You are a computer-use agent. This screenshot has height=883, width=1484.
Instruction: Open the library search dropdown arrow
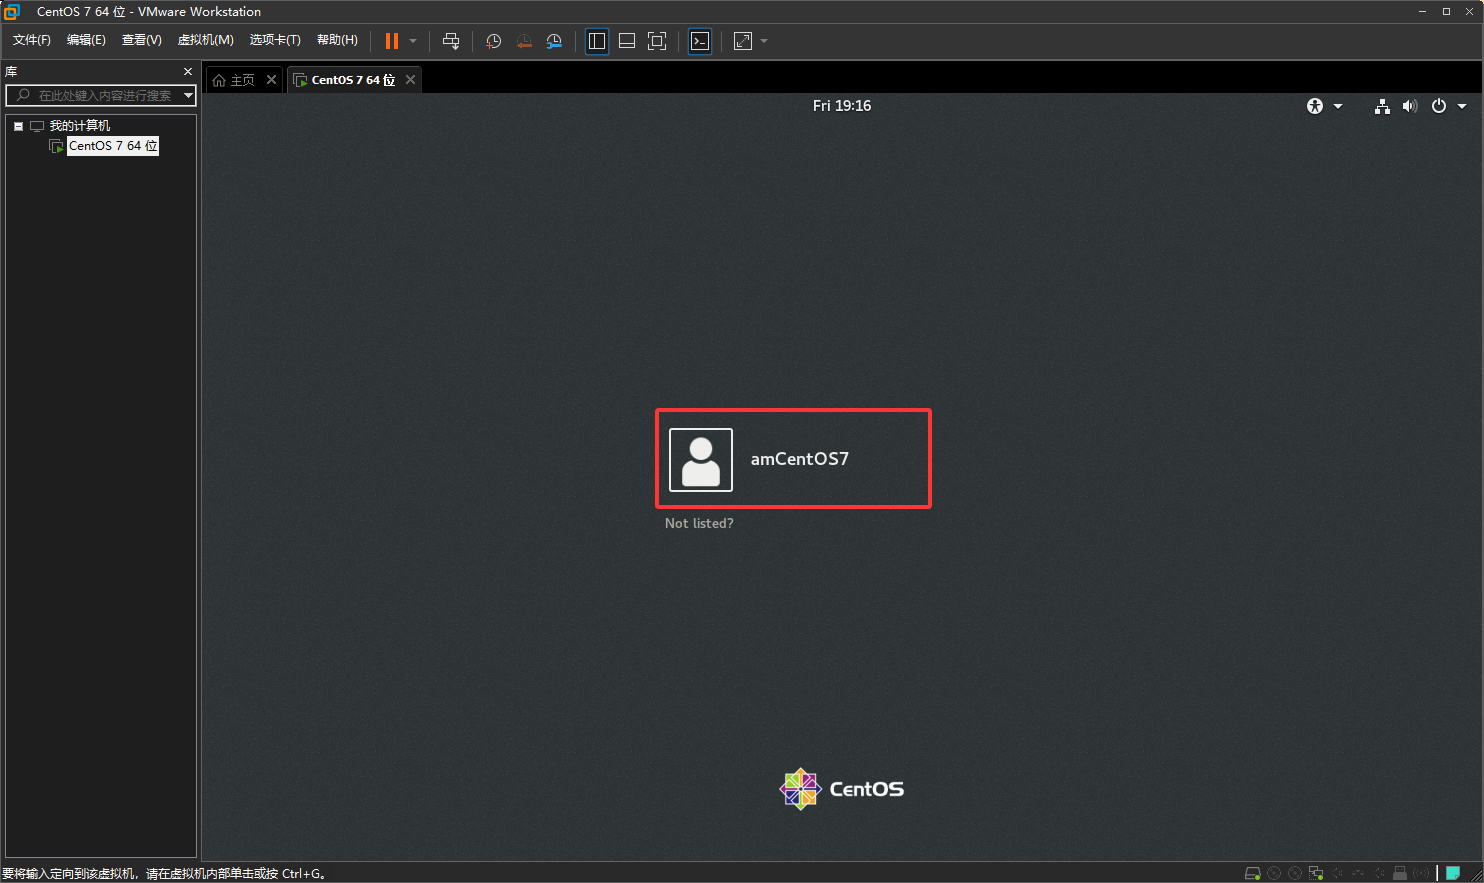coord(188,96)
